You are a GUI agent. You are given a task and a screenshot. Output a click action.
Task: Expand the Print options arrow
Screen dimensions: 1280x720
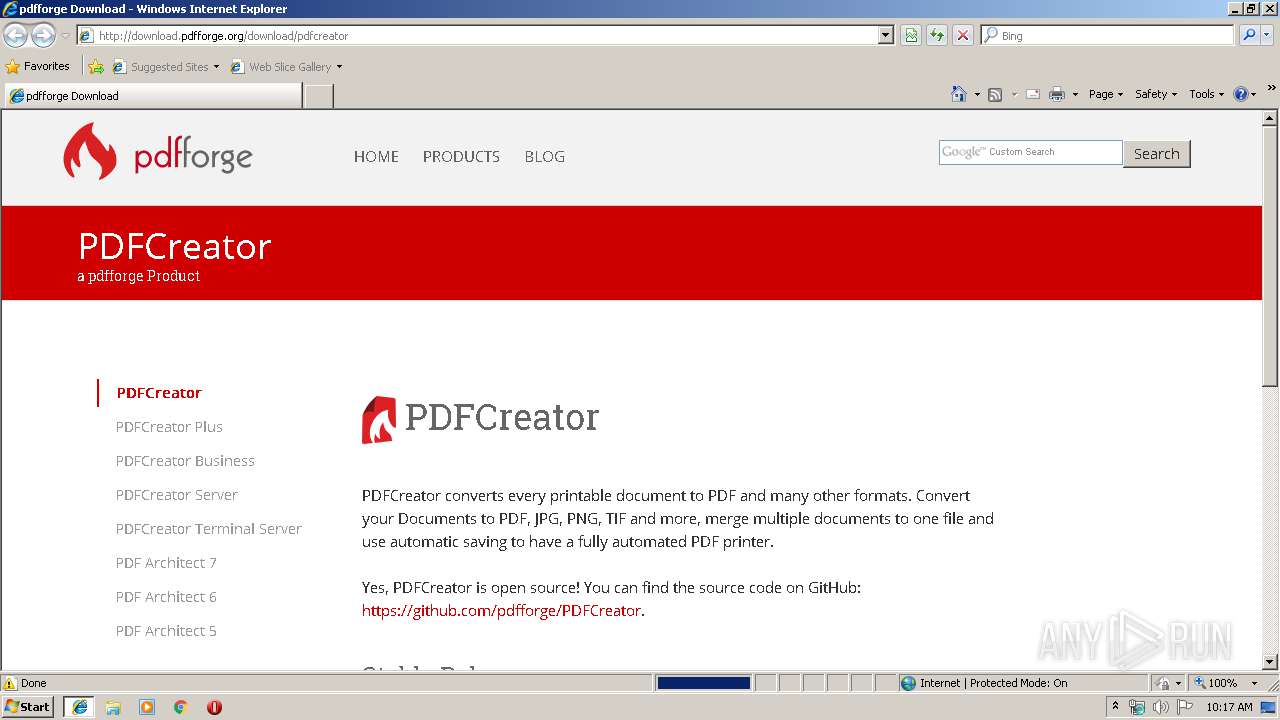[x=1075, y=94]
